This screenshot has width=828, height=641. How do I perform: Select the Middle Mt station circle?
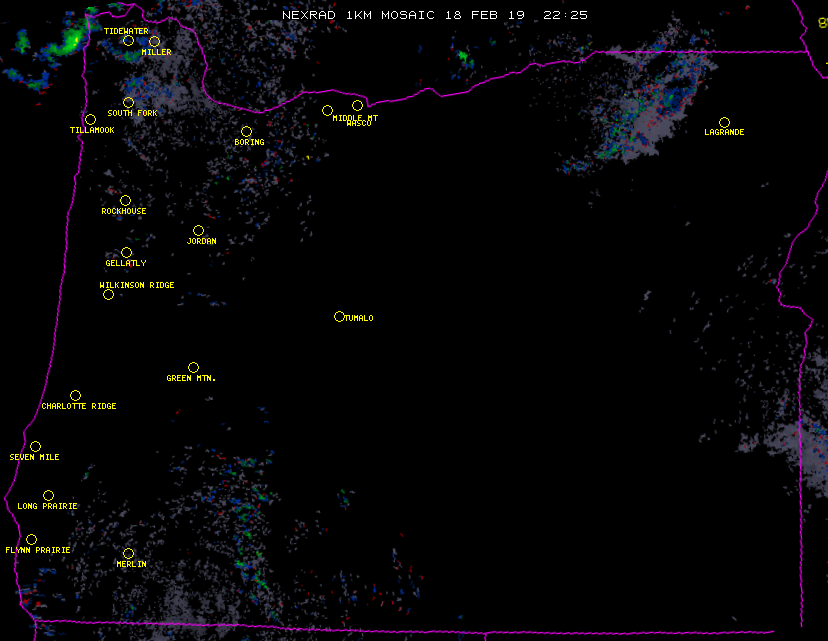(x=327, y=111)
